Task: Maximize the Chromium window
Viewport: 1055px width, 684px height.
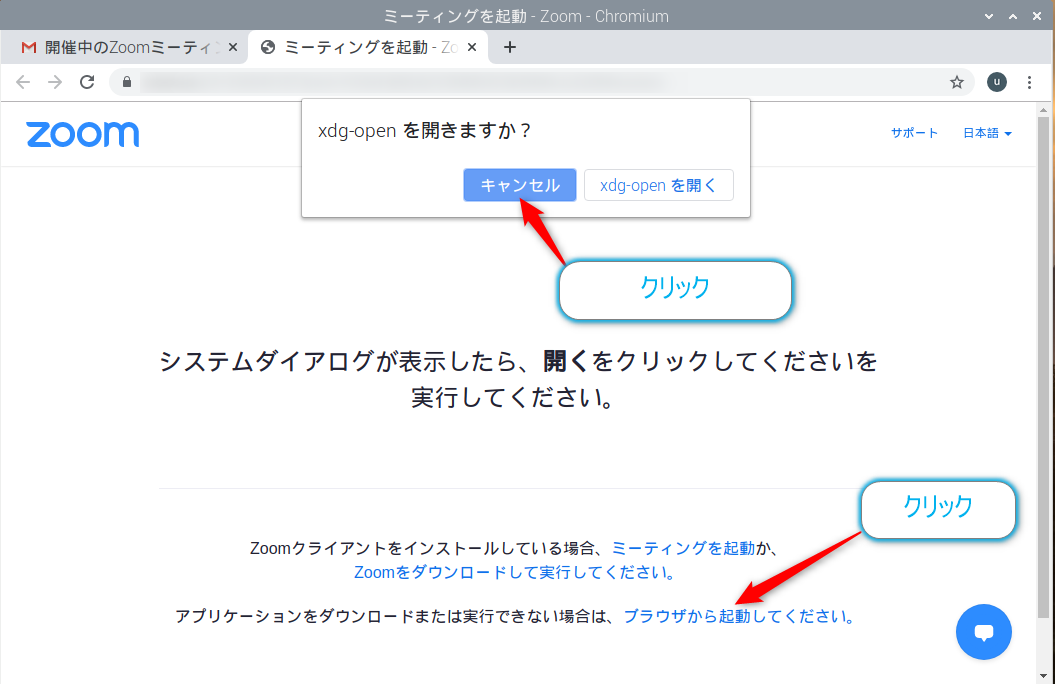Action: [1013, 16]
